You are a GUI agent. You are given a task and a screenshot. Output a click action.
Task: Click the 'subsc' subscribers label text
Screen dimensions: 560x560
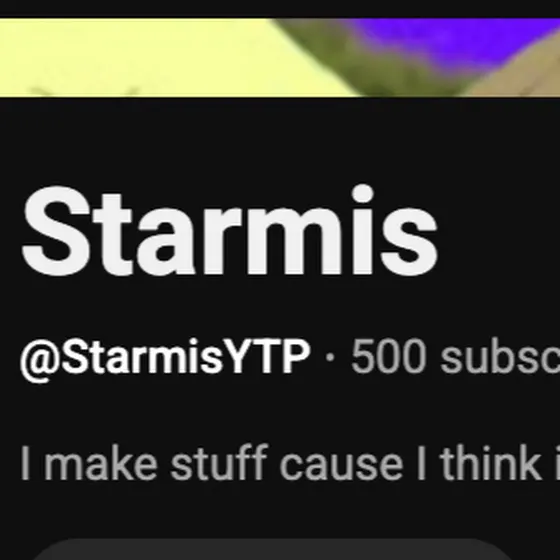pyautogui.click(x=500, y=356)
